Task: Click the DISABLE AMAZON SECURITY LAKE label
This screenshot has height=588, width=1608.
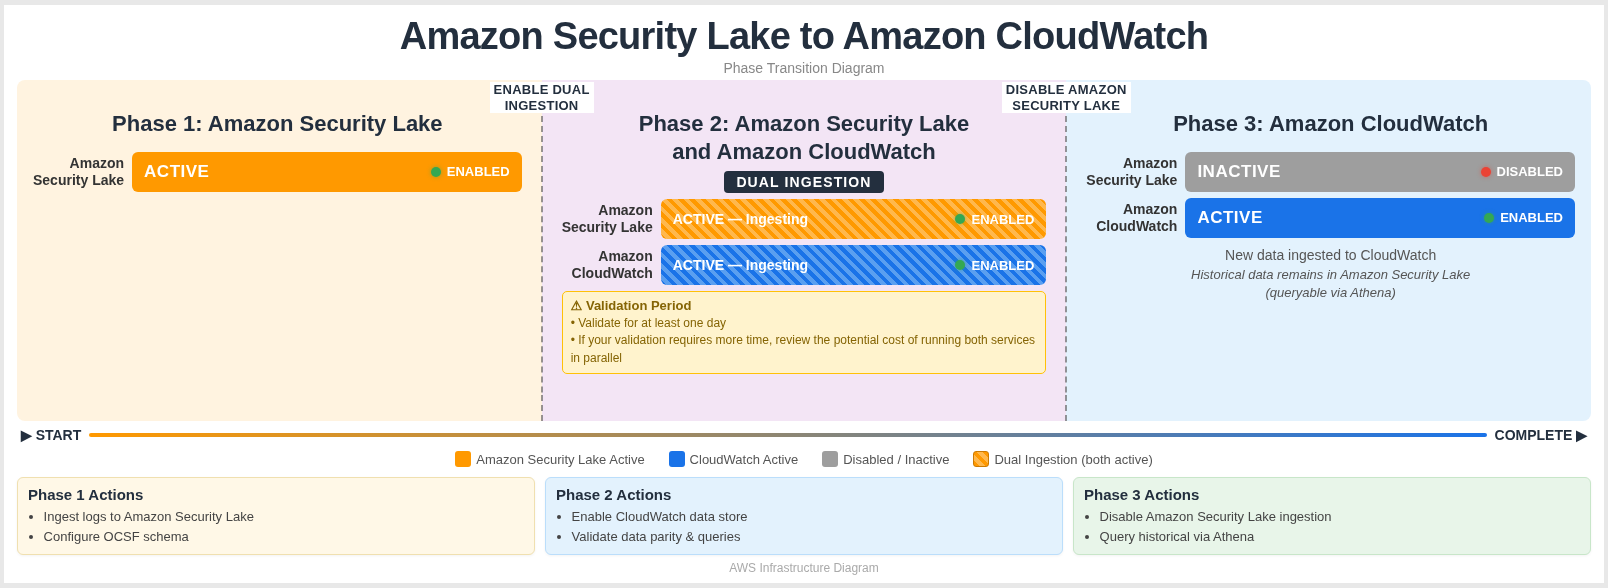Action: pyautogui.click(x=1066, y=97)
